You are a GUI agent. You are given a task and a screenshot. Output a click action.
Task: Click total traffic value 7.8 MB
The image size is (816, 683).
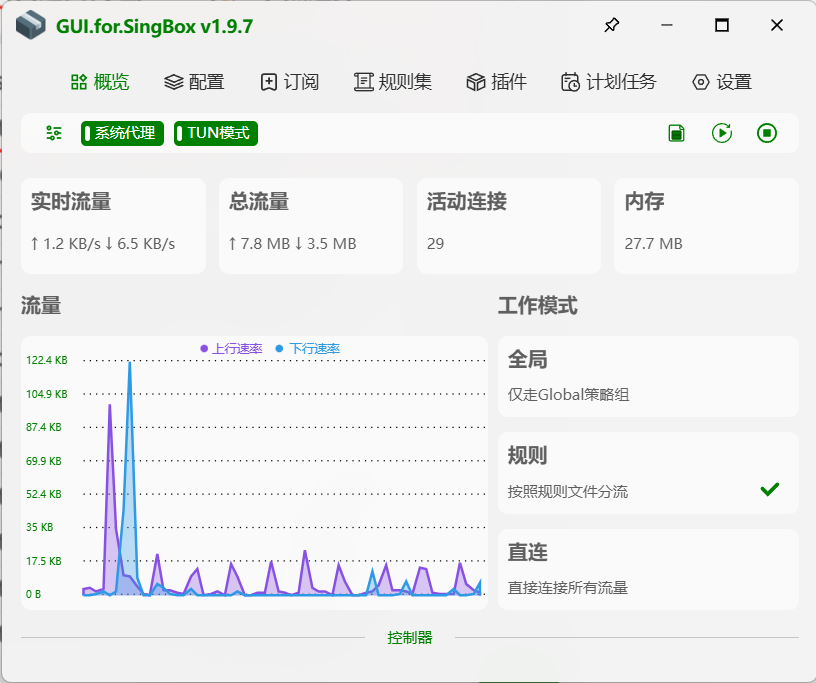(259, 244)
